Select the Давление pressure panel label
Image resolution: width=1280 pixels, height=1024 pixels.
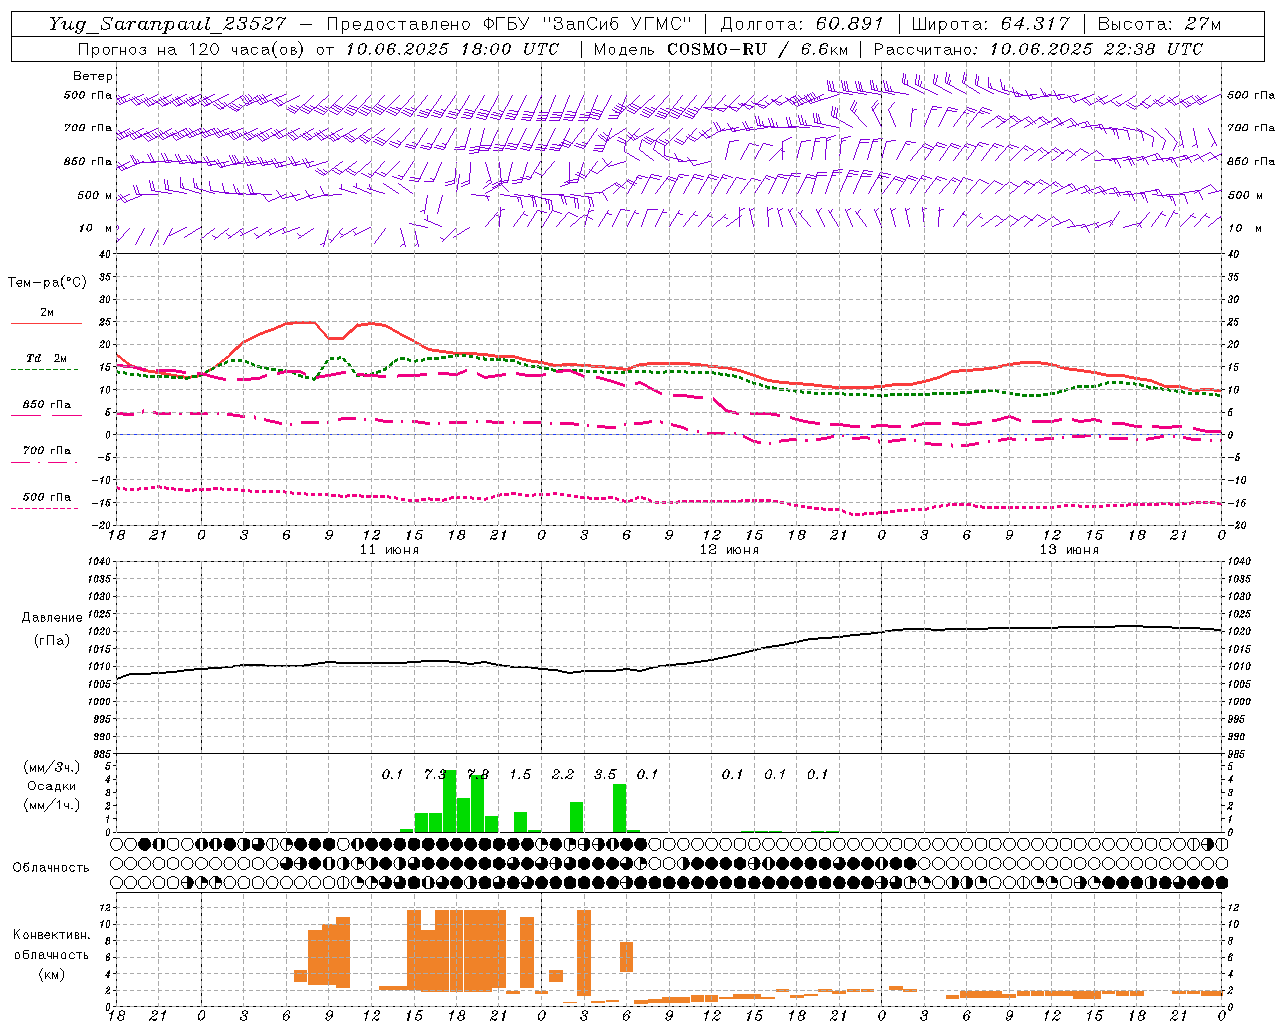pyautogui.click(x=52, y=617)
